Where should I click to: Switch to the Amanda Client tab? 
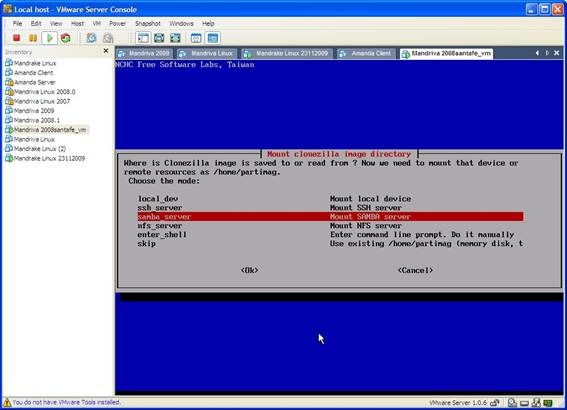[366, 54]
